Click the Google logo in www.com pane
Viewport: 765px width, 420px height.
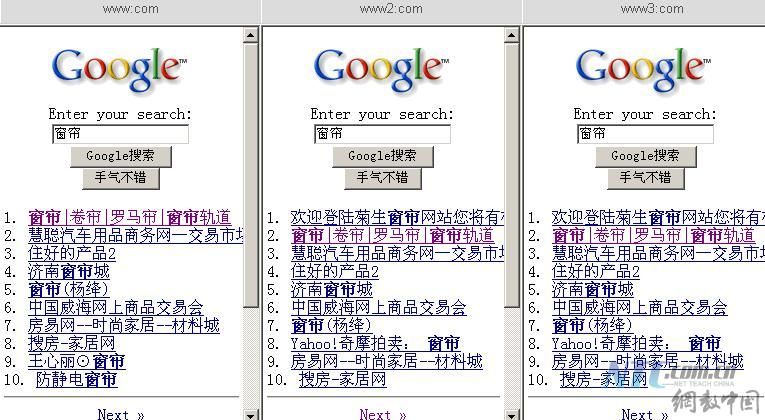[x=119, y=69]
